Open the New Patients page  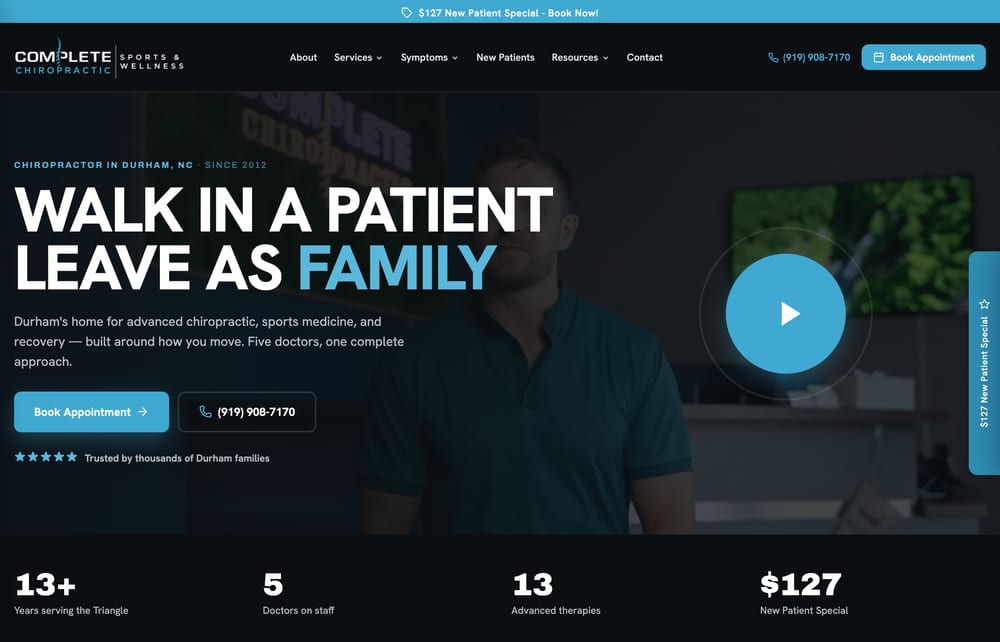[505, 57]
